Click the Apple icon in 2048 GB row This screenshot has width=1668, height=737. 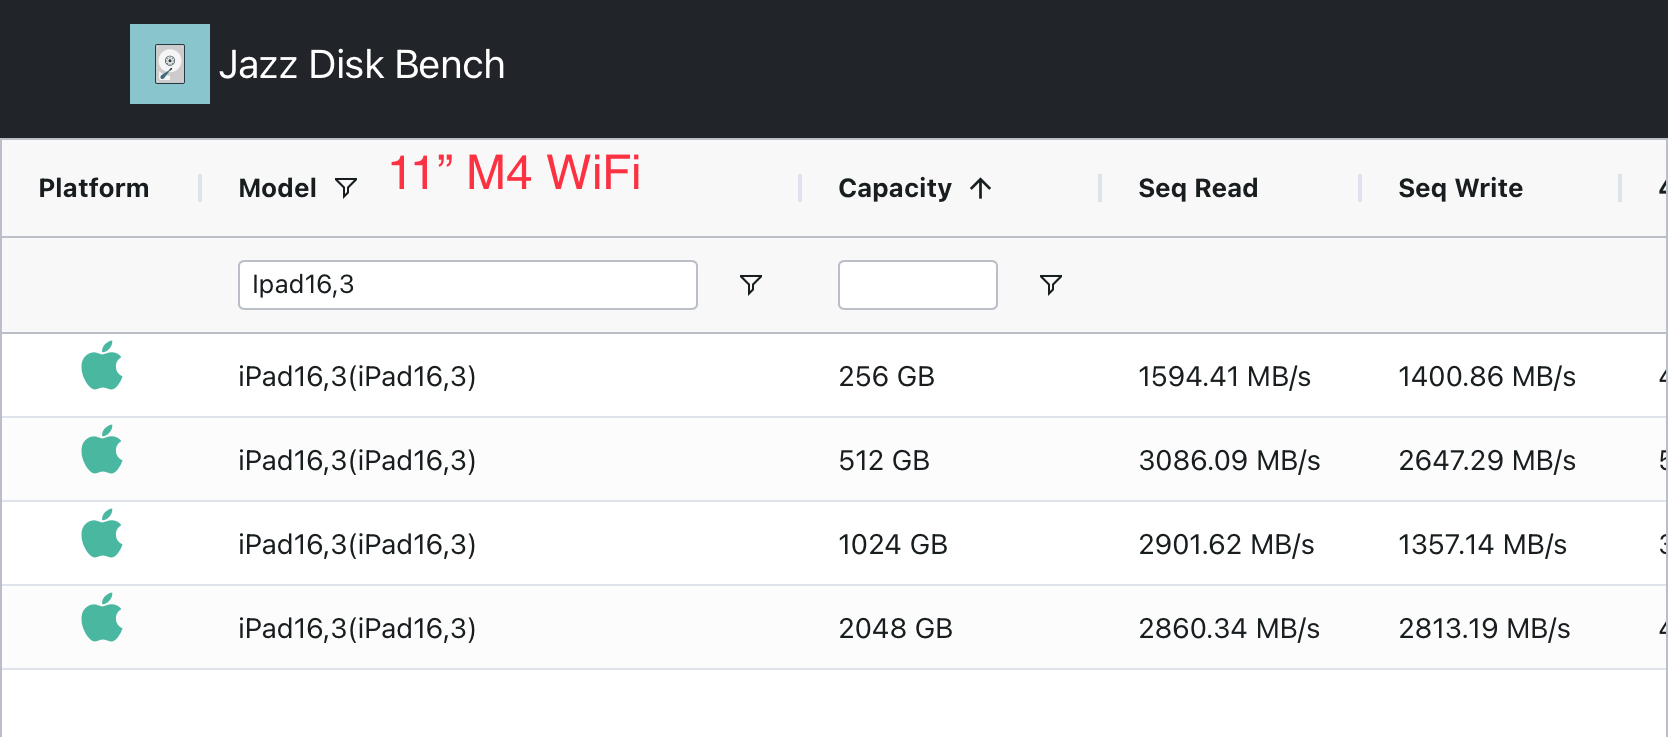(x=102, y=618)
